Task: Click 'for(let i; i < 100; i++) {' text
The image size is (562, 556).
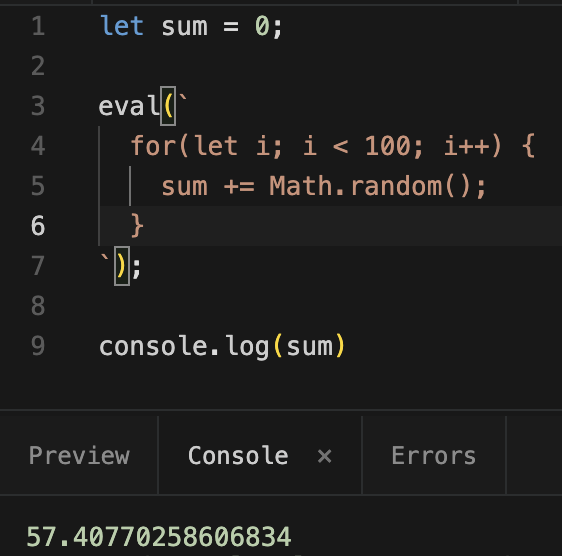Action: tap(333, 146)
